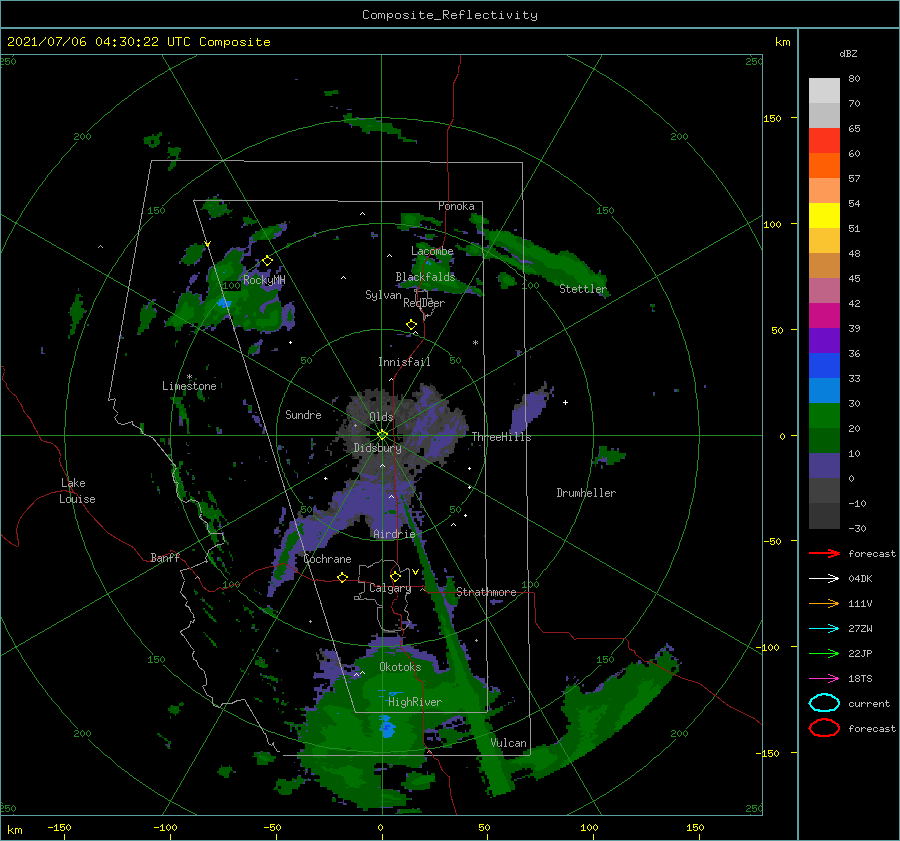Click the Innisfail label
The width and height of the screenshot is (900, 841).
pyautogui.click(x=404, y=362)
